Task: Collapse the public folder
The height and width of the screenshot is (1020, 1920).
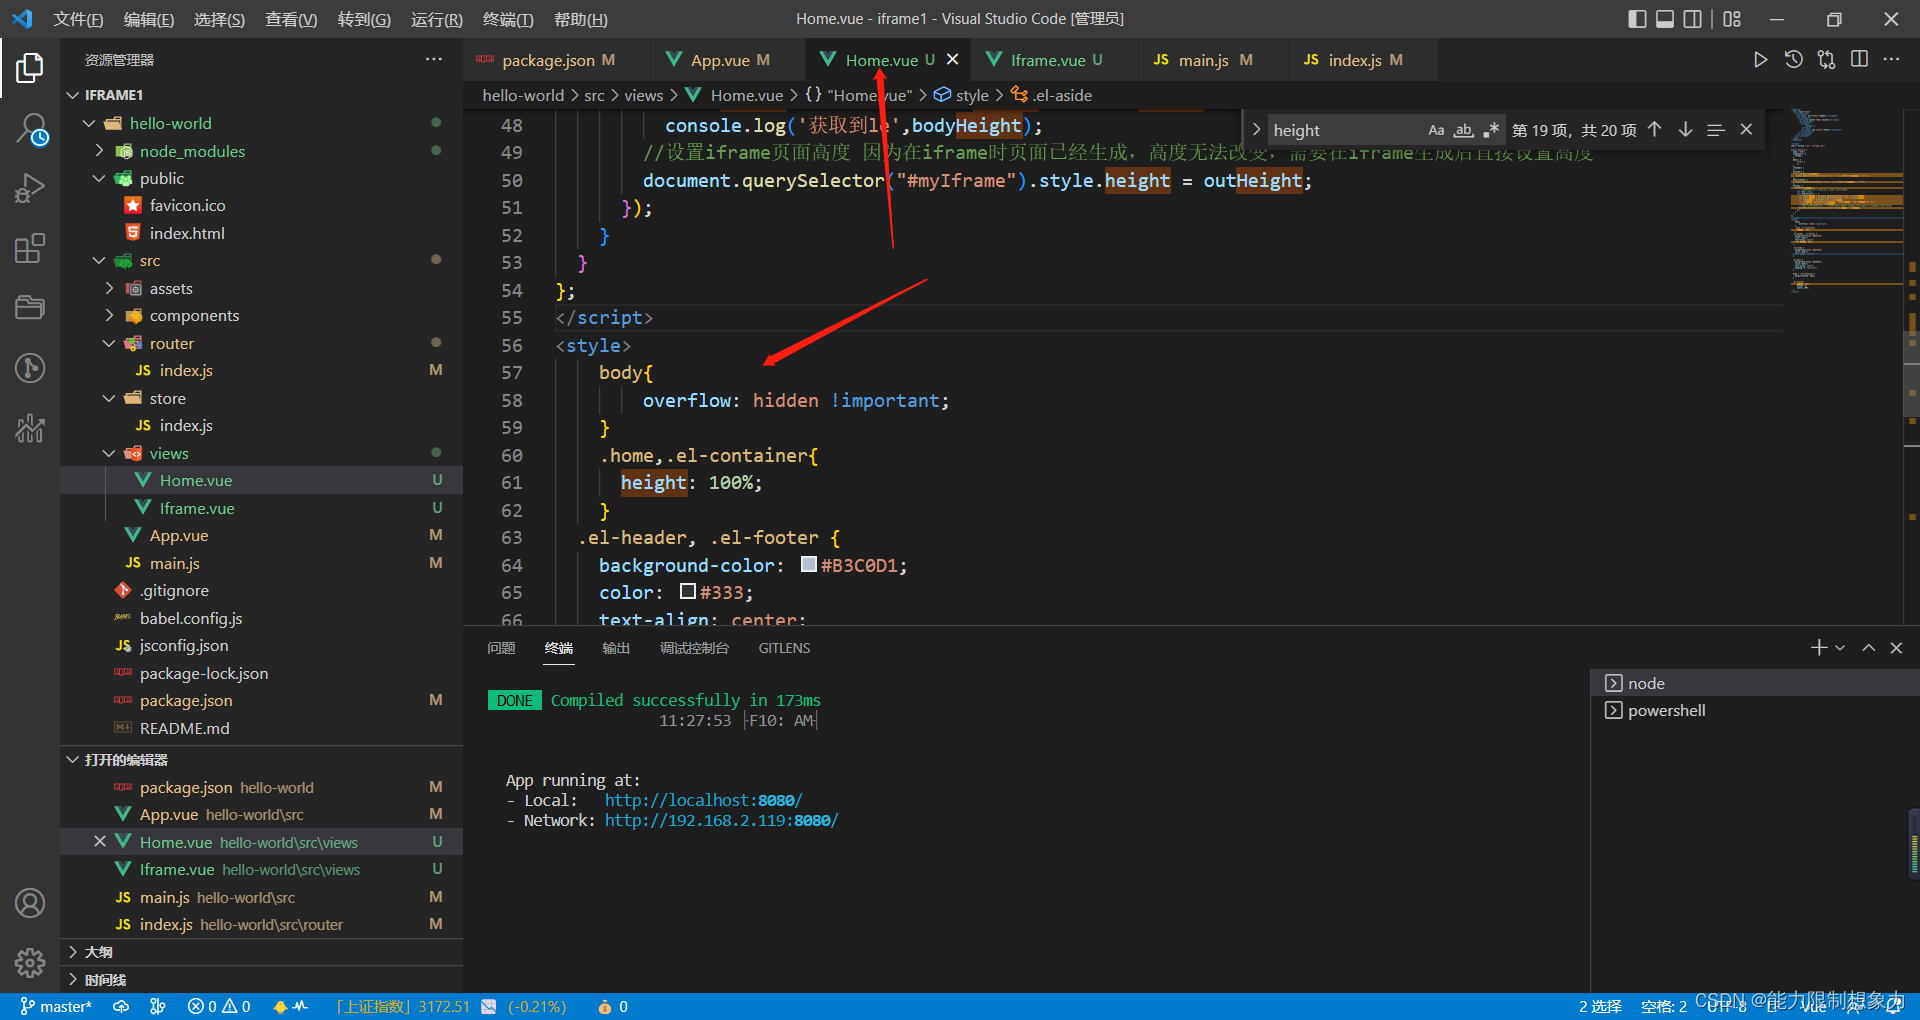Action: coord(99,178)
